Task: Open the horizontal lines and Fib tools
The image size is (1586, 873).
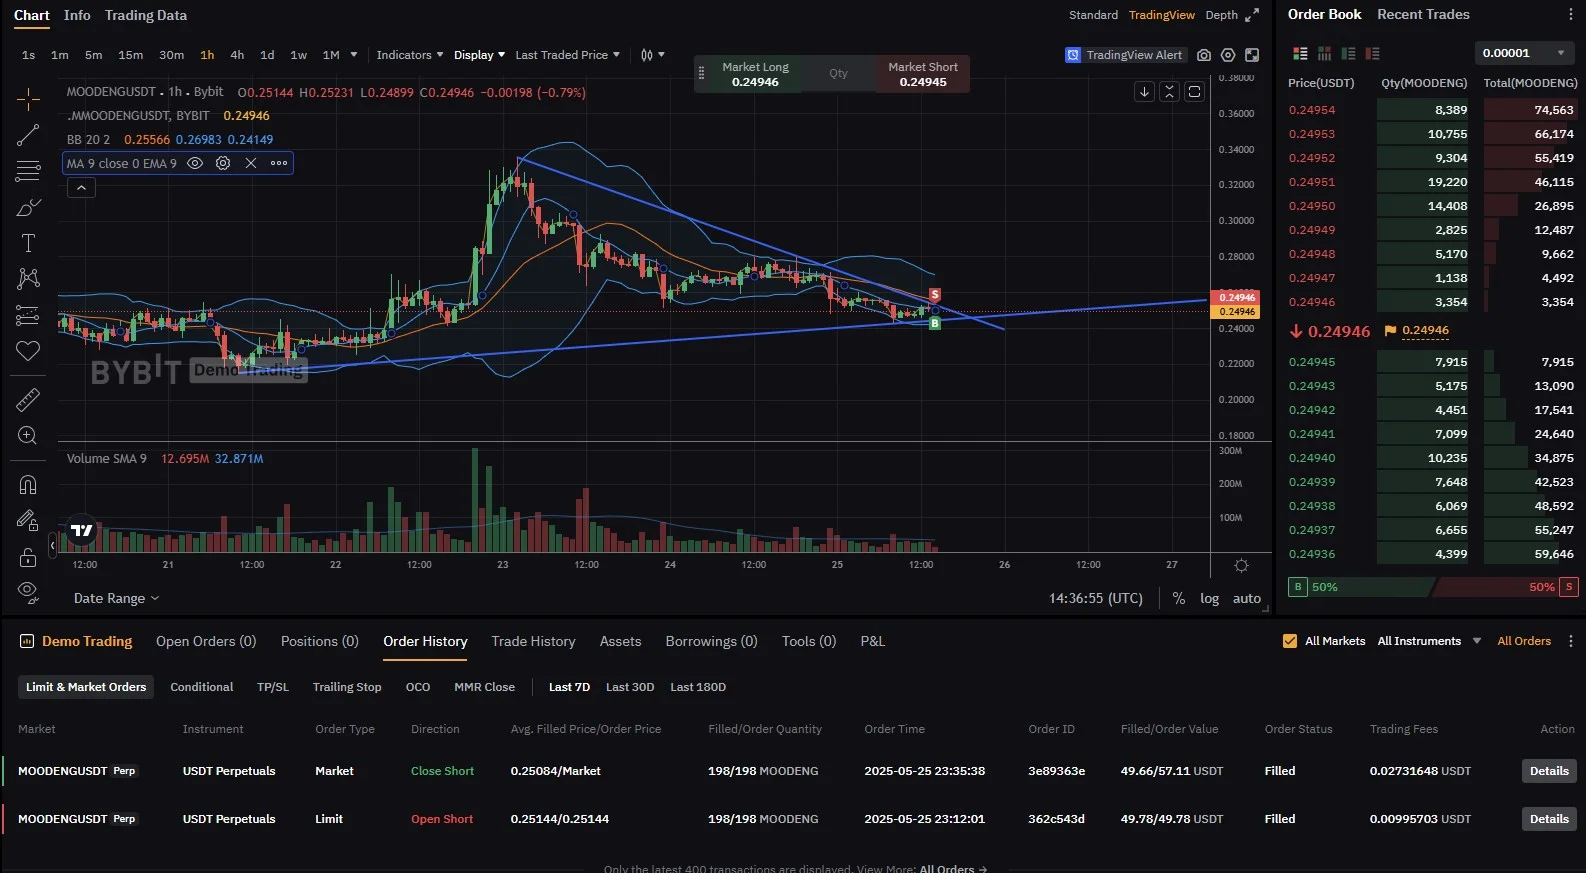Action: pos(28,171)
